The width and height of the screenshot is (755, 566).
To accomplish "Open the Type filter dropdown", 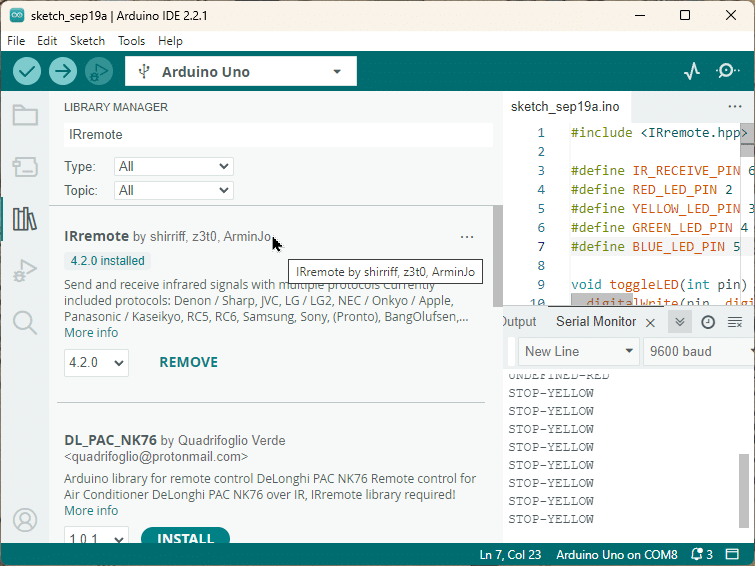I will (x=174, y=167).
